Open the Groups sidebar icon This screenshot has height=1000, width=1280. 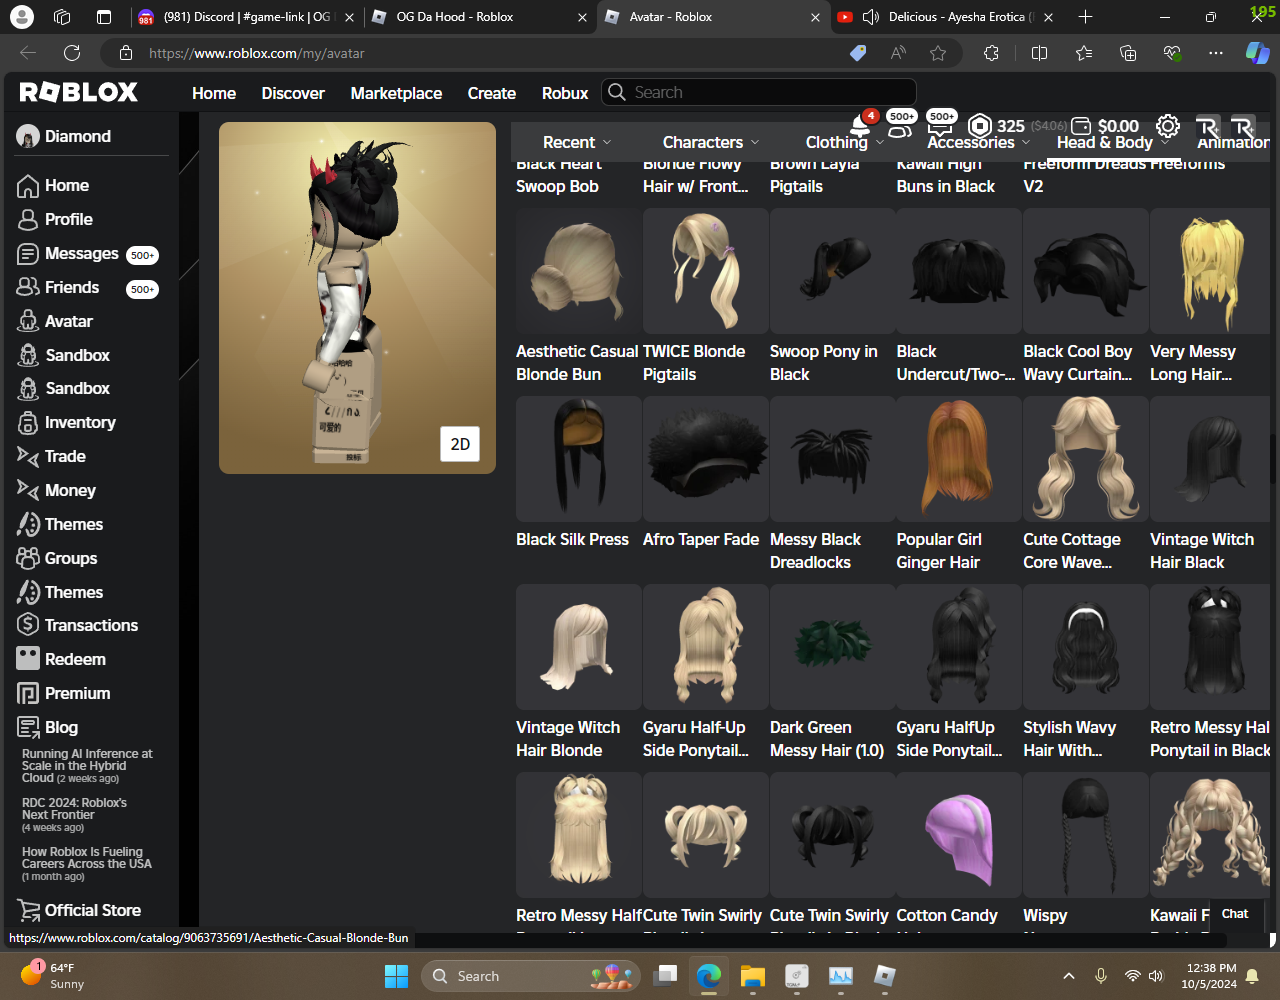28,558
